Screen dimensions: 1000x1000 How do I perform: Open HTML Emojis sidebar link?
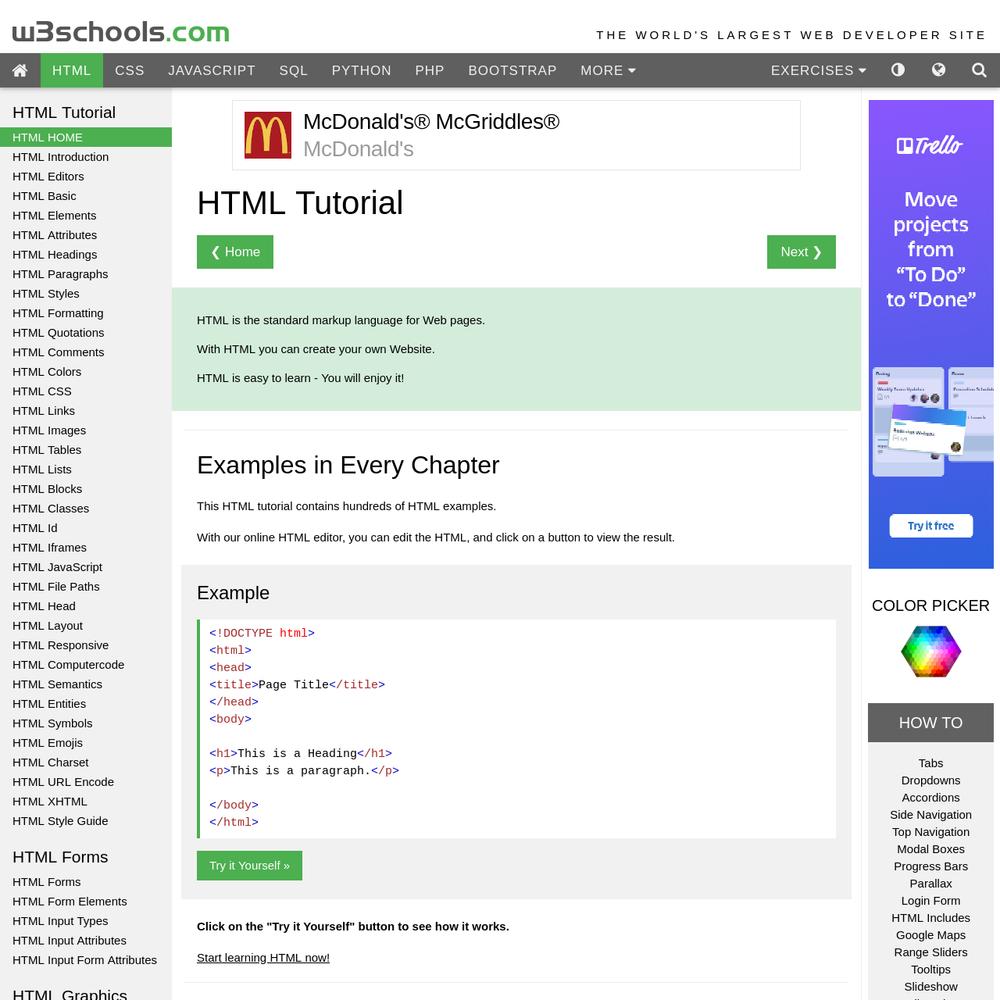[x=85, y=743]
